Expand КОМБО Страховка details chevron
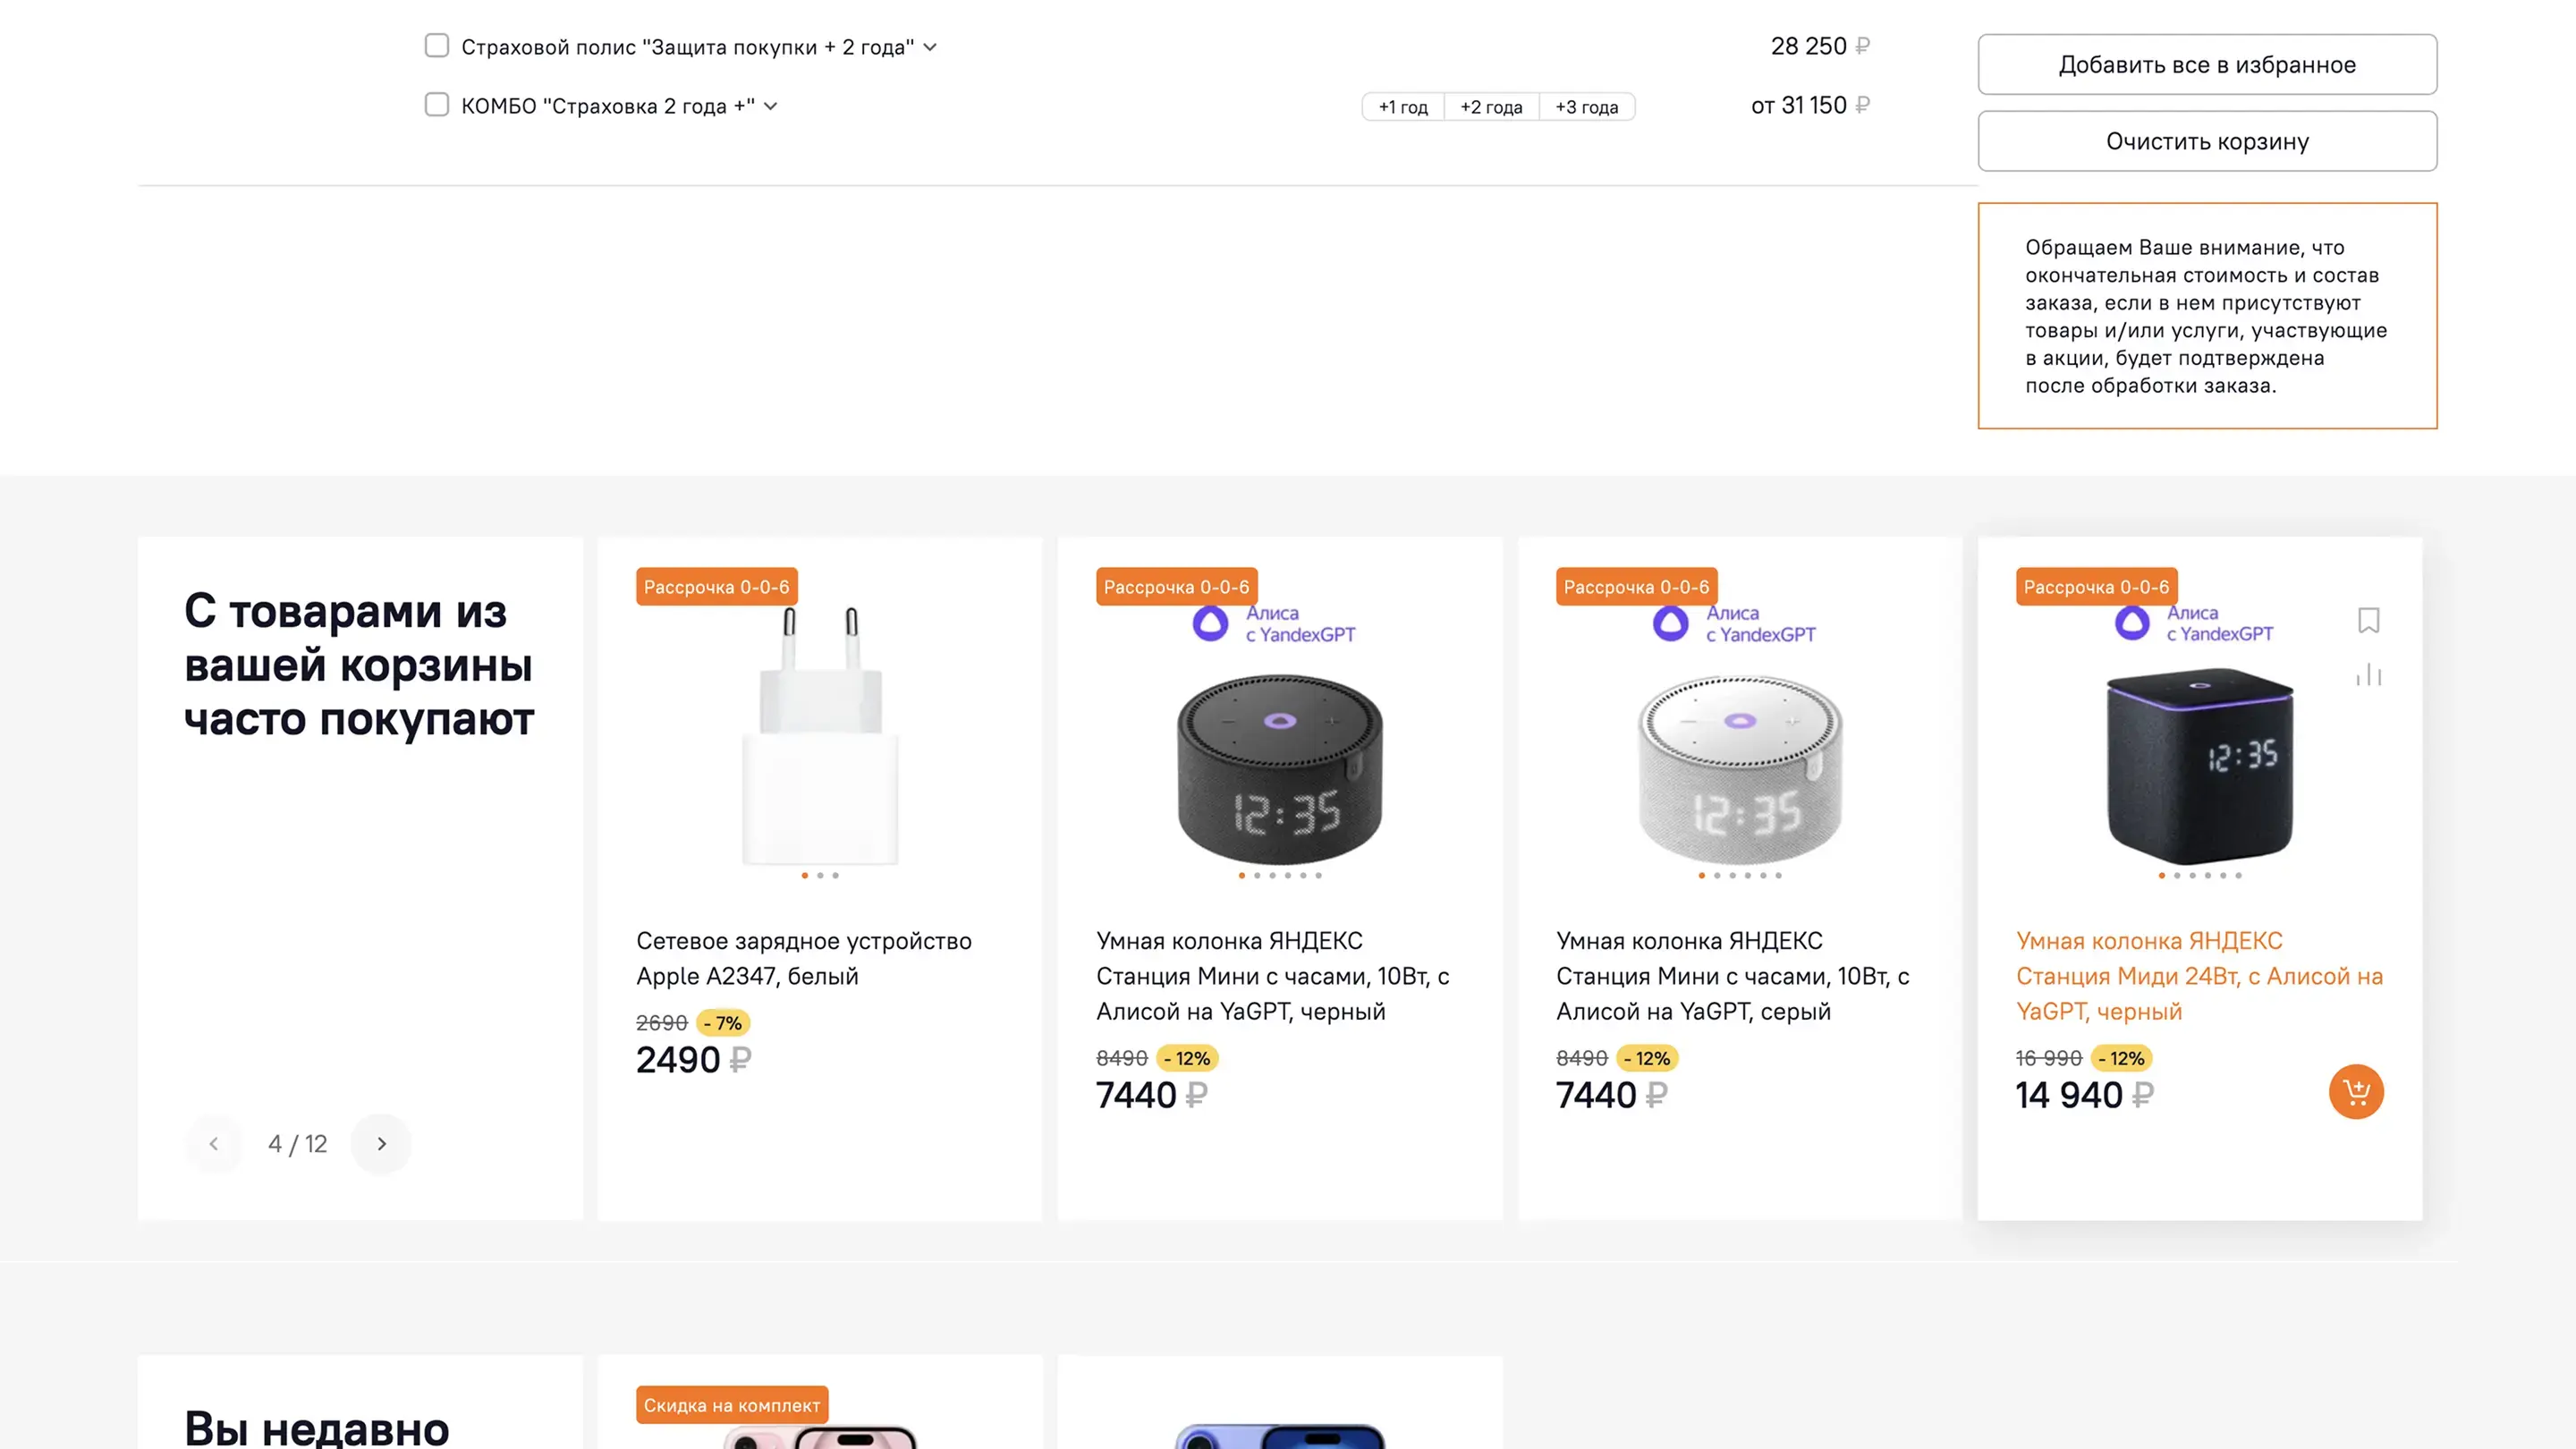Image resolution: width=2576 pixels, height=1449 pixels. 771,106
